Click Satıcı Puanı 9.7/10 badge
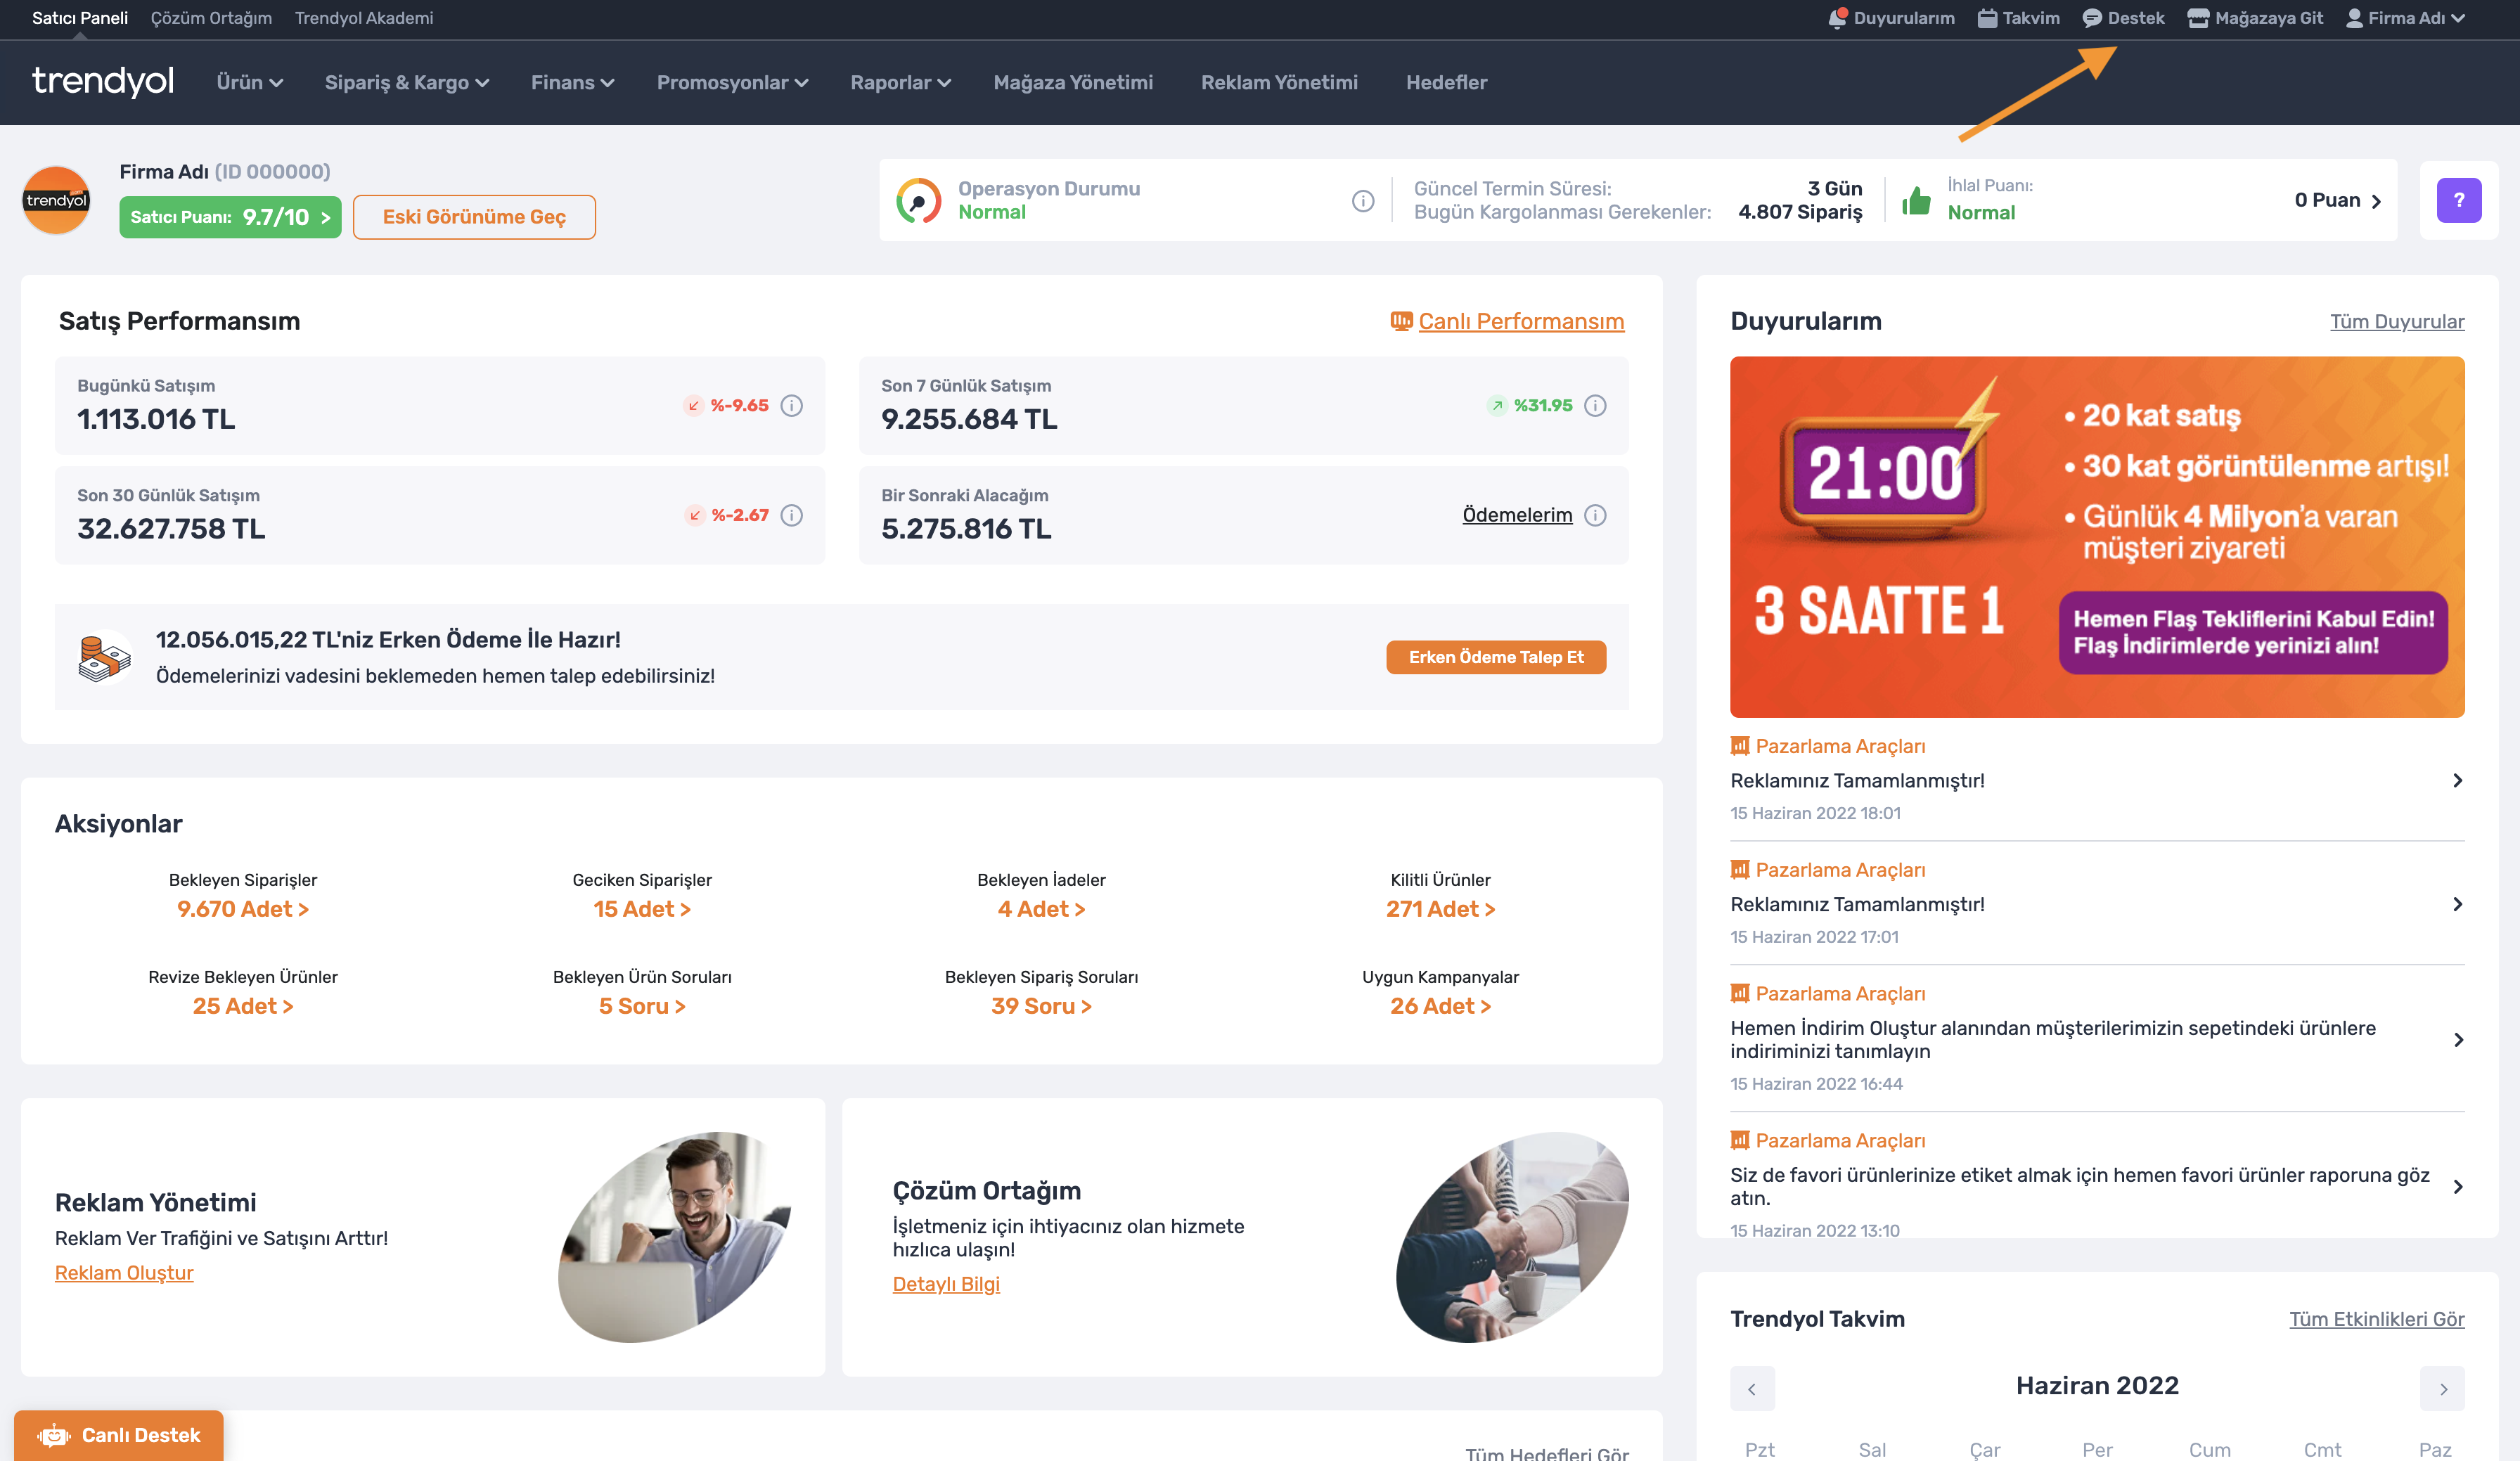 (x=230, y=217)
